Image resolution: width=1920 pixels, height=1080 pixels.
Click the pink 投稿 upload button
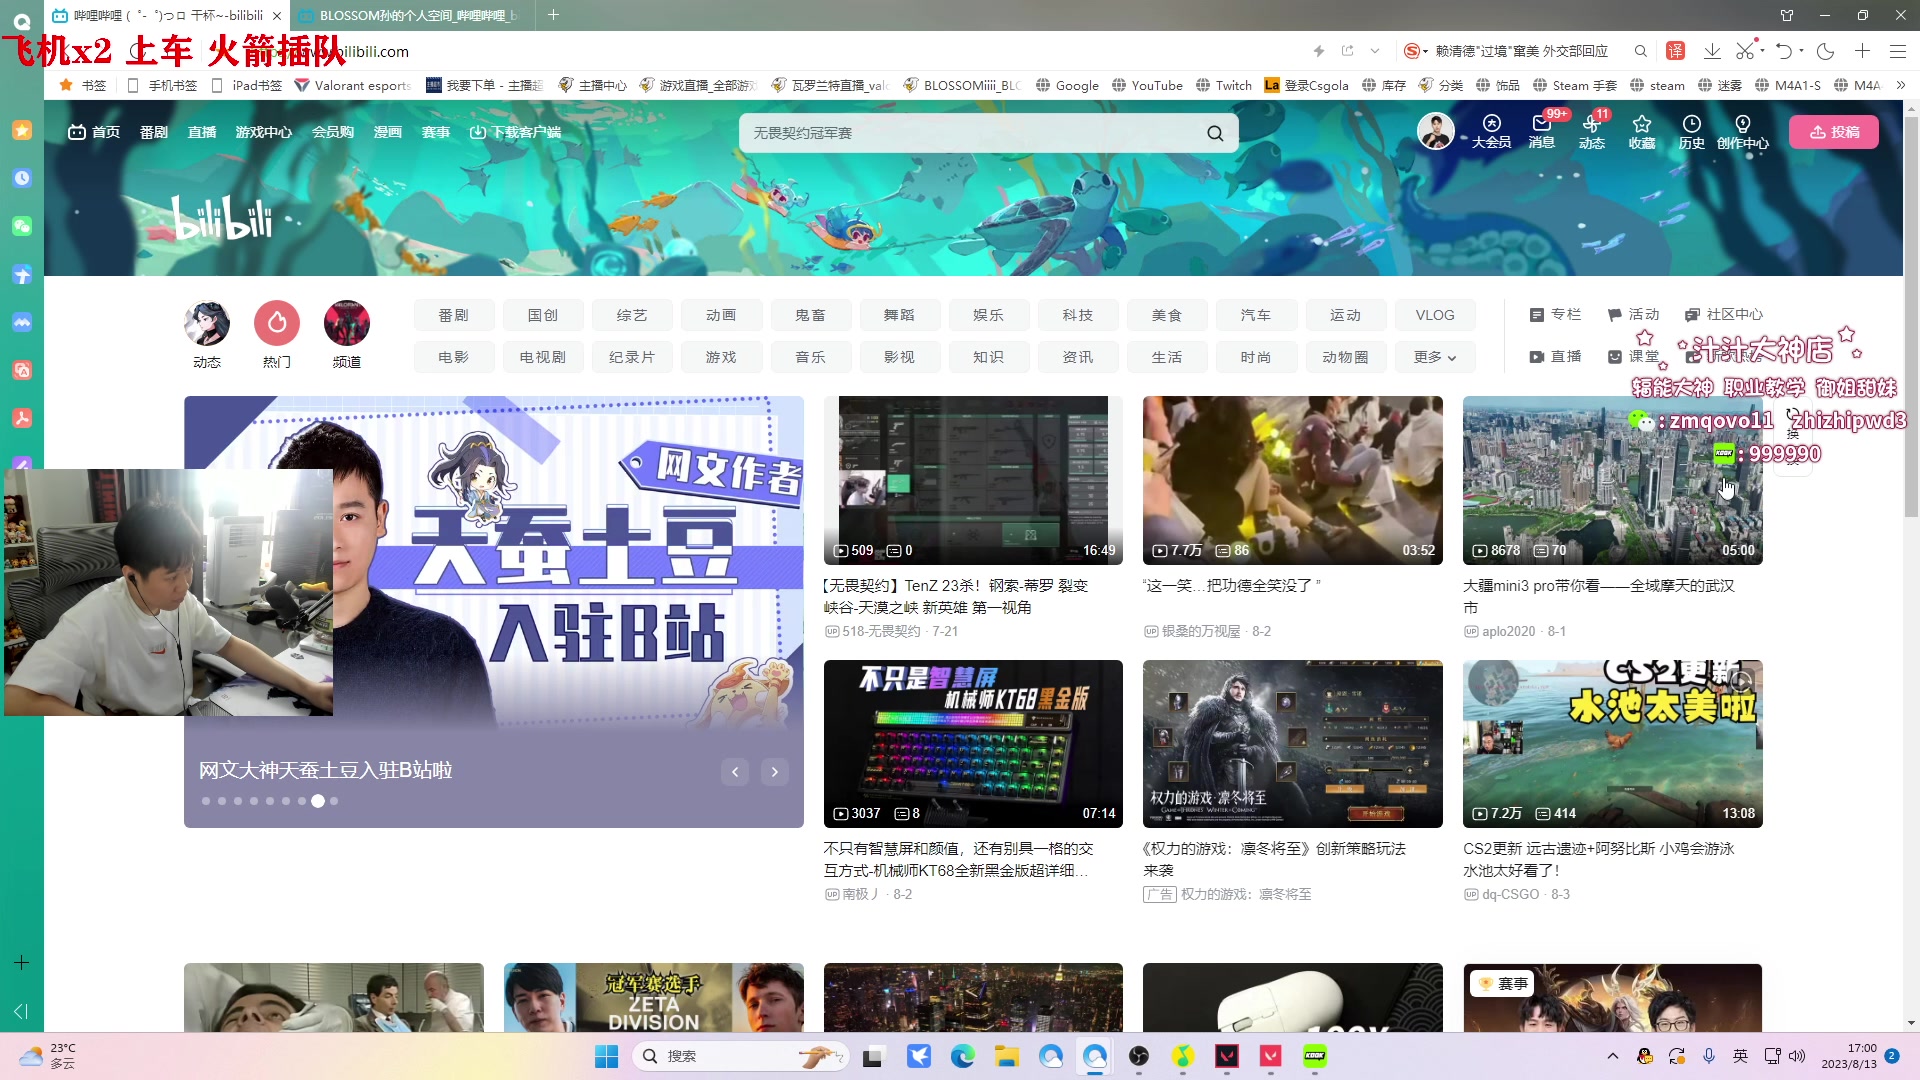tap(1834, 132)
